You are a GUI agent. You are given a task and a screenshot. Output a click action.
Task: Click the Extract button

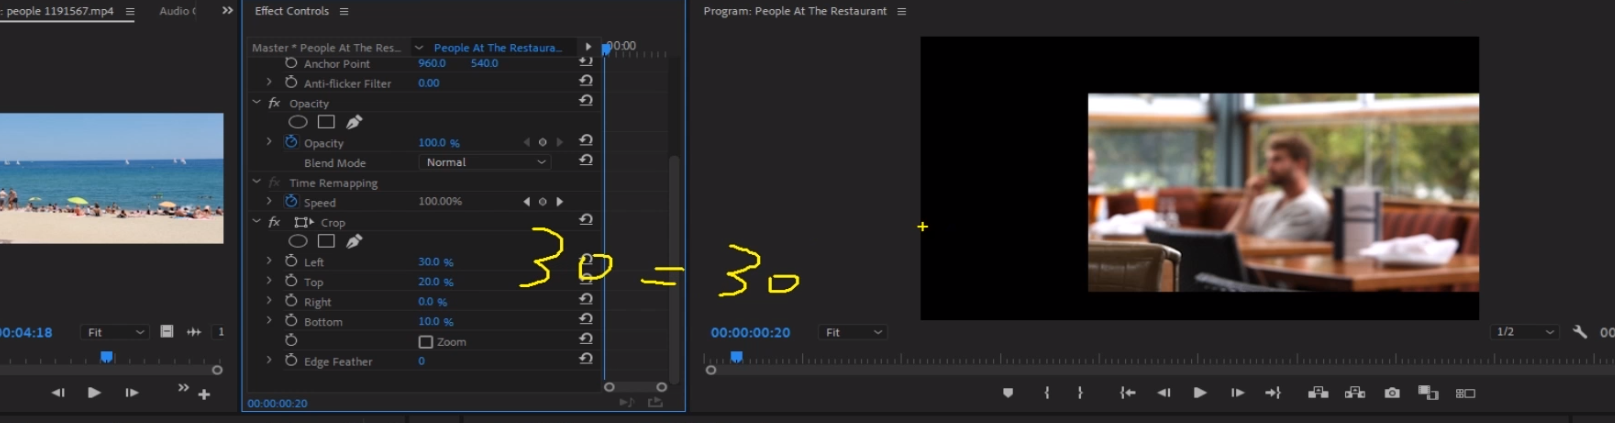click(x=1355, y=393)
